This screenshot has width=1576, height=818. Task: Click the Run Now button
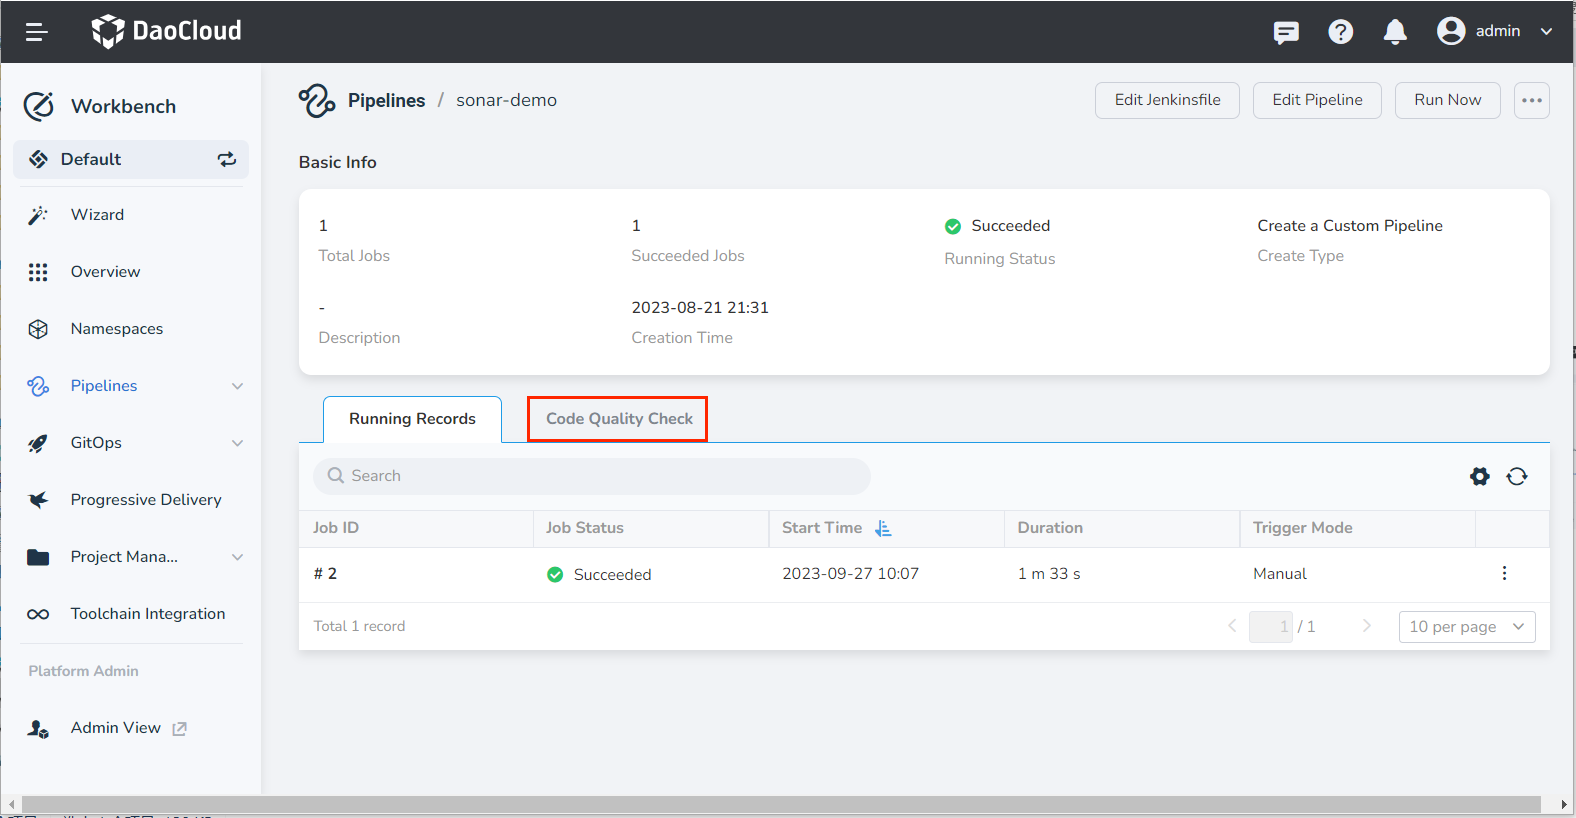1447,100
